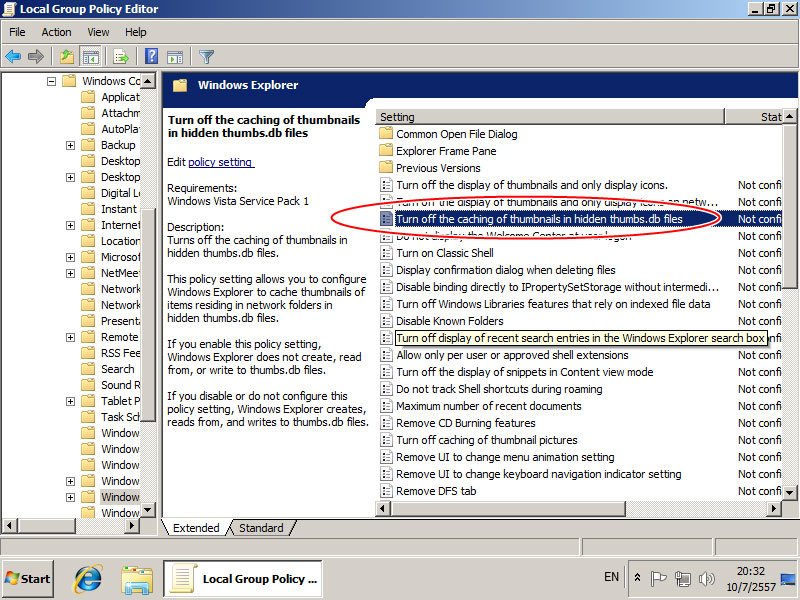Screen dimensions: 800x600
Task: Click the policy setting link
Action: 220,162
